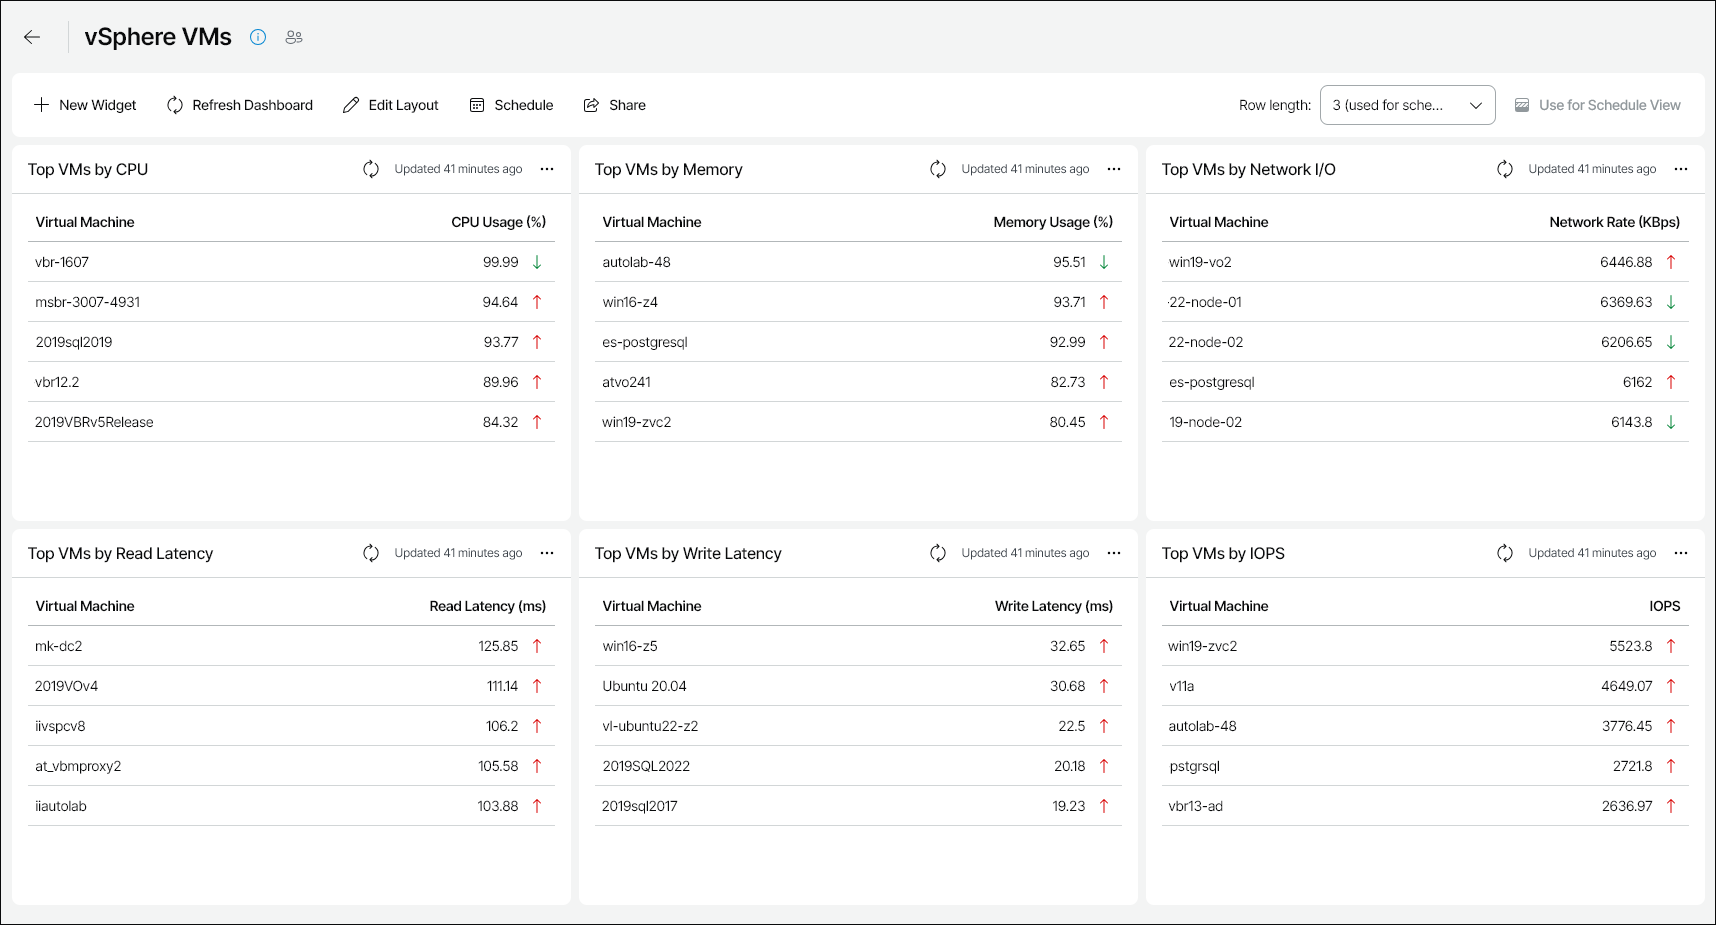
Task: Click the green down arrow for vbr-1607
Action: (537, 262)
